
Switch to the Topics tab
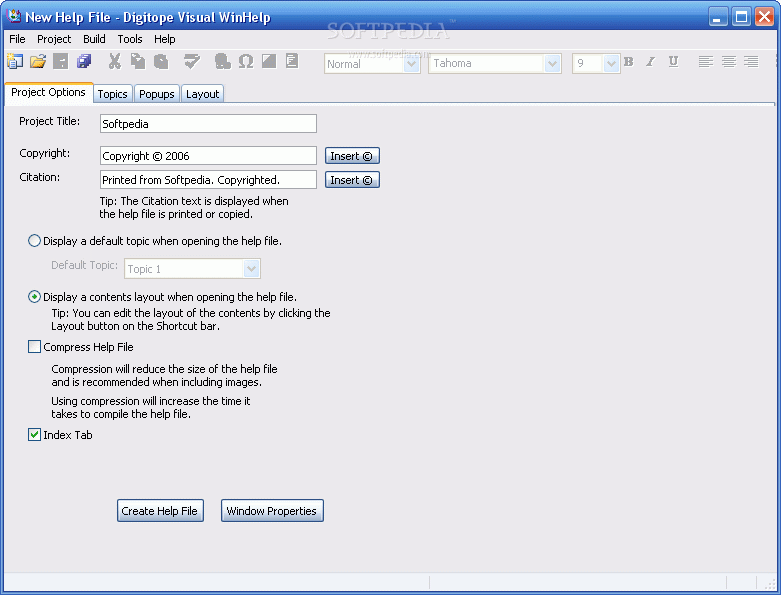[x=113, y=94]
